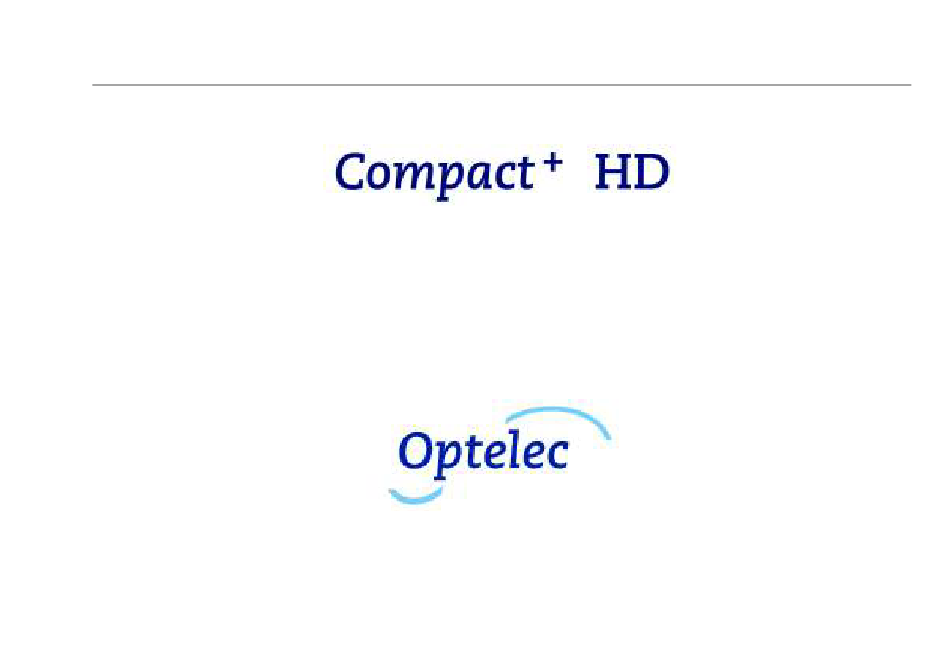Click the letter m in Compact

click(416, 177)
